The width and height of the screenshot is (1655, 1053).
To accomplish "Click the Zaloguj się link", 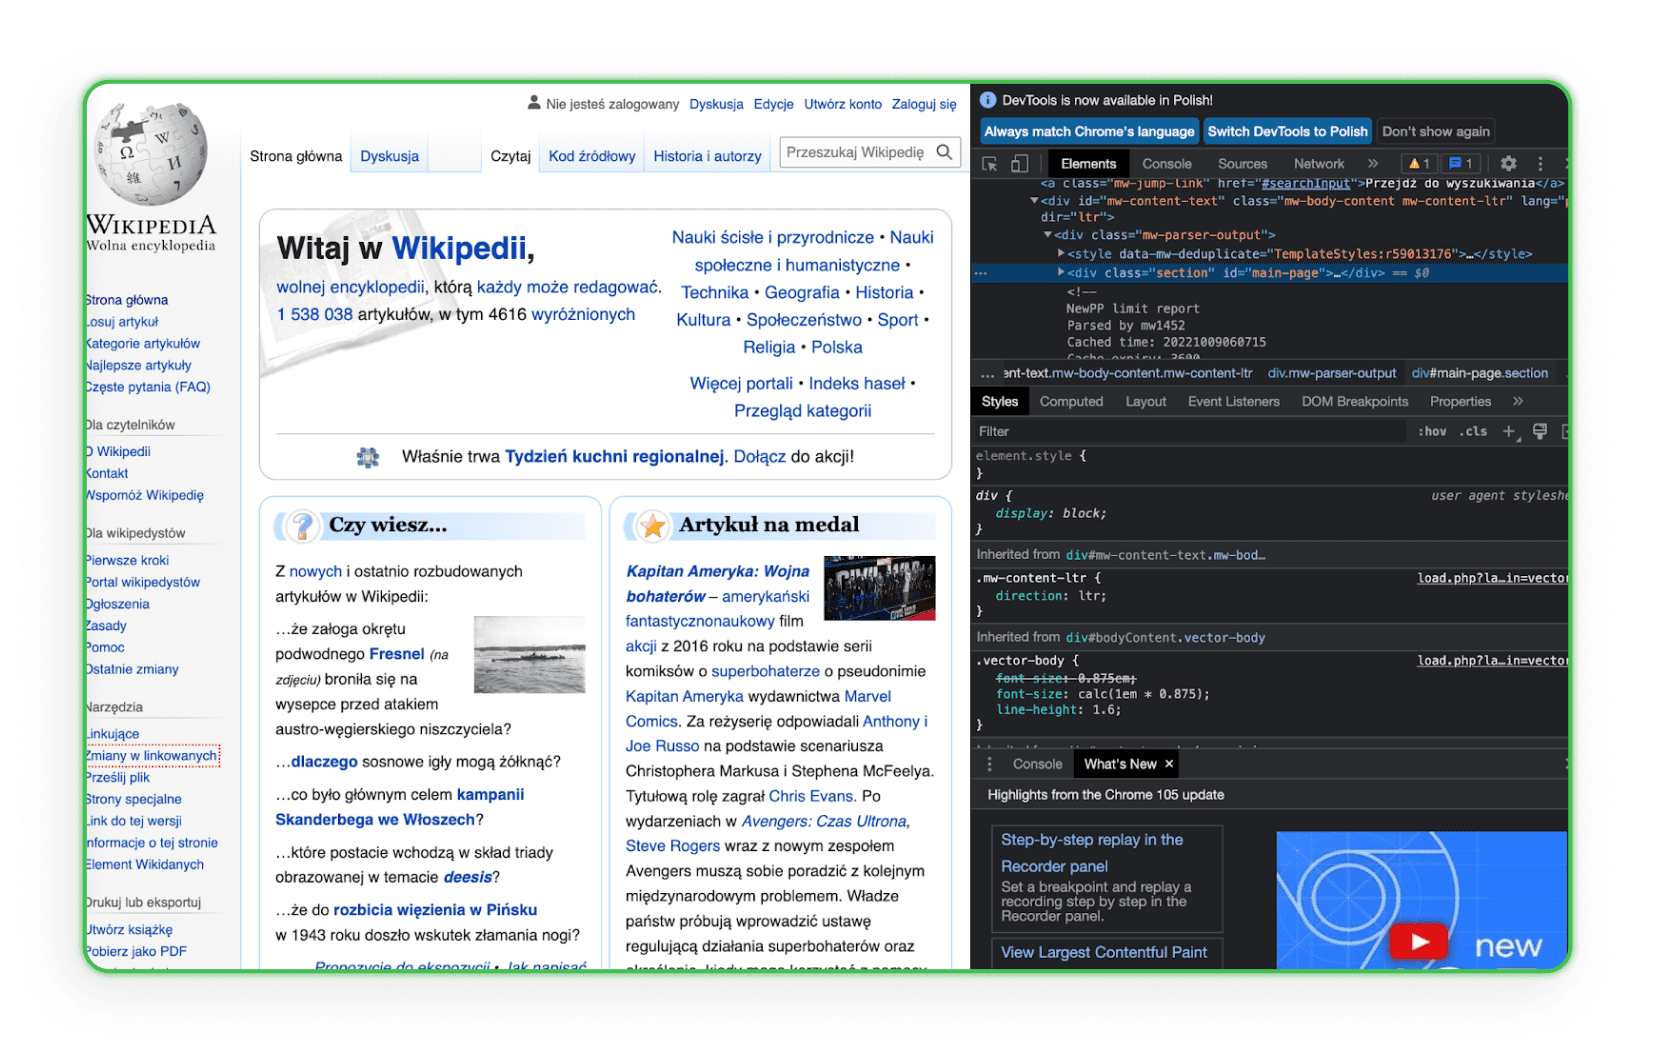I will tap(924, 104).
